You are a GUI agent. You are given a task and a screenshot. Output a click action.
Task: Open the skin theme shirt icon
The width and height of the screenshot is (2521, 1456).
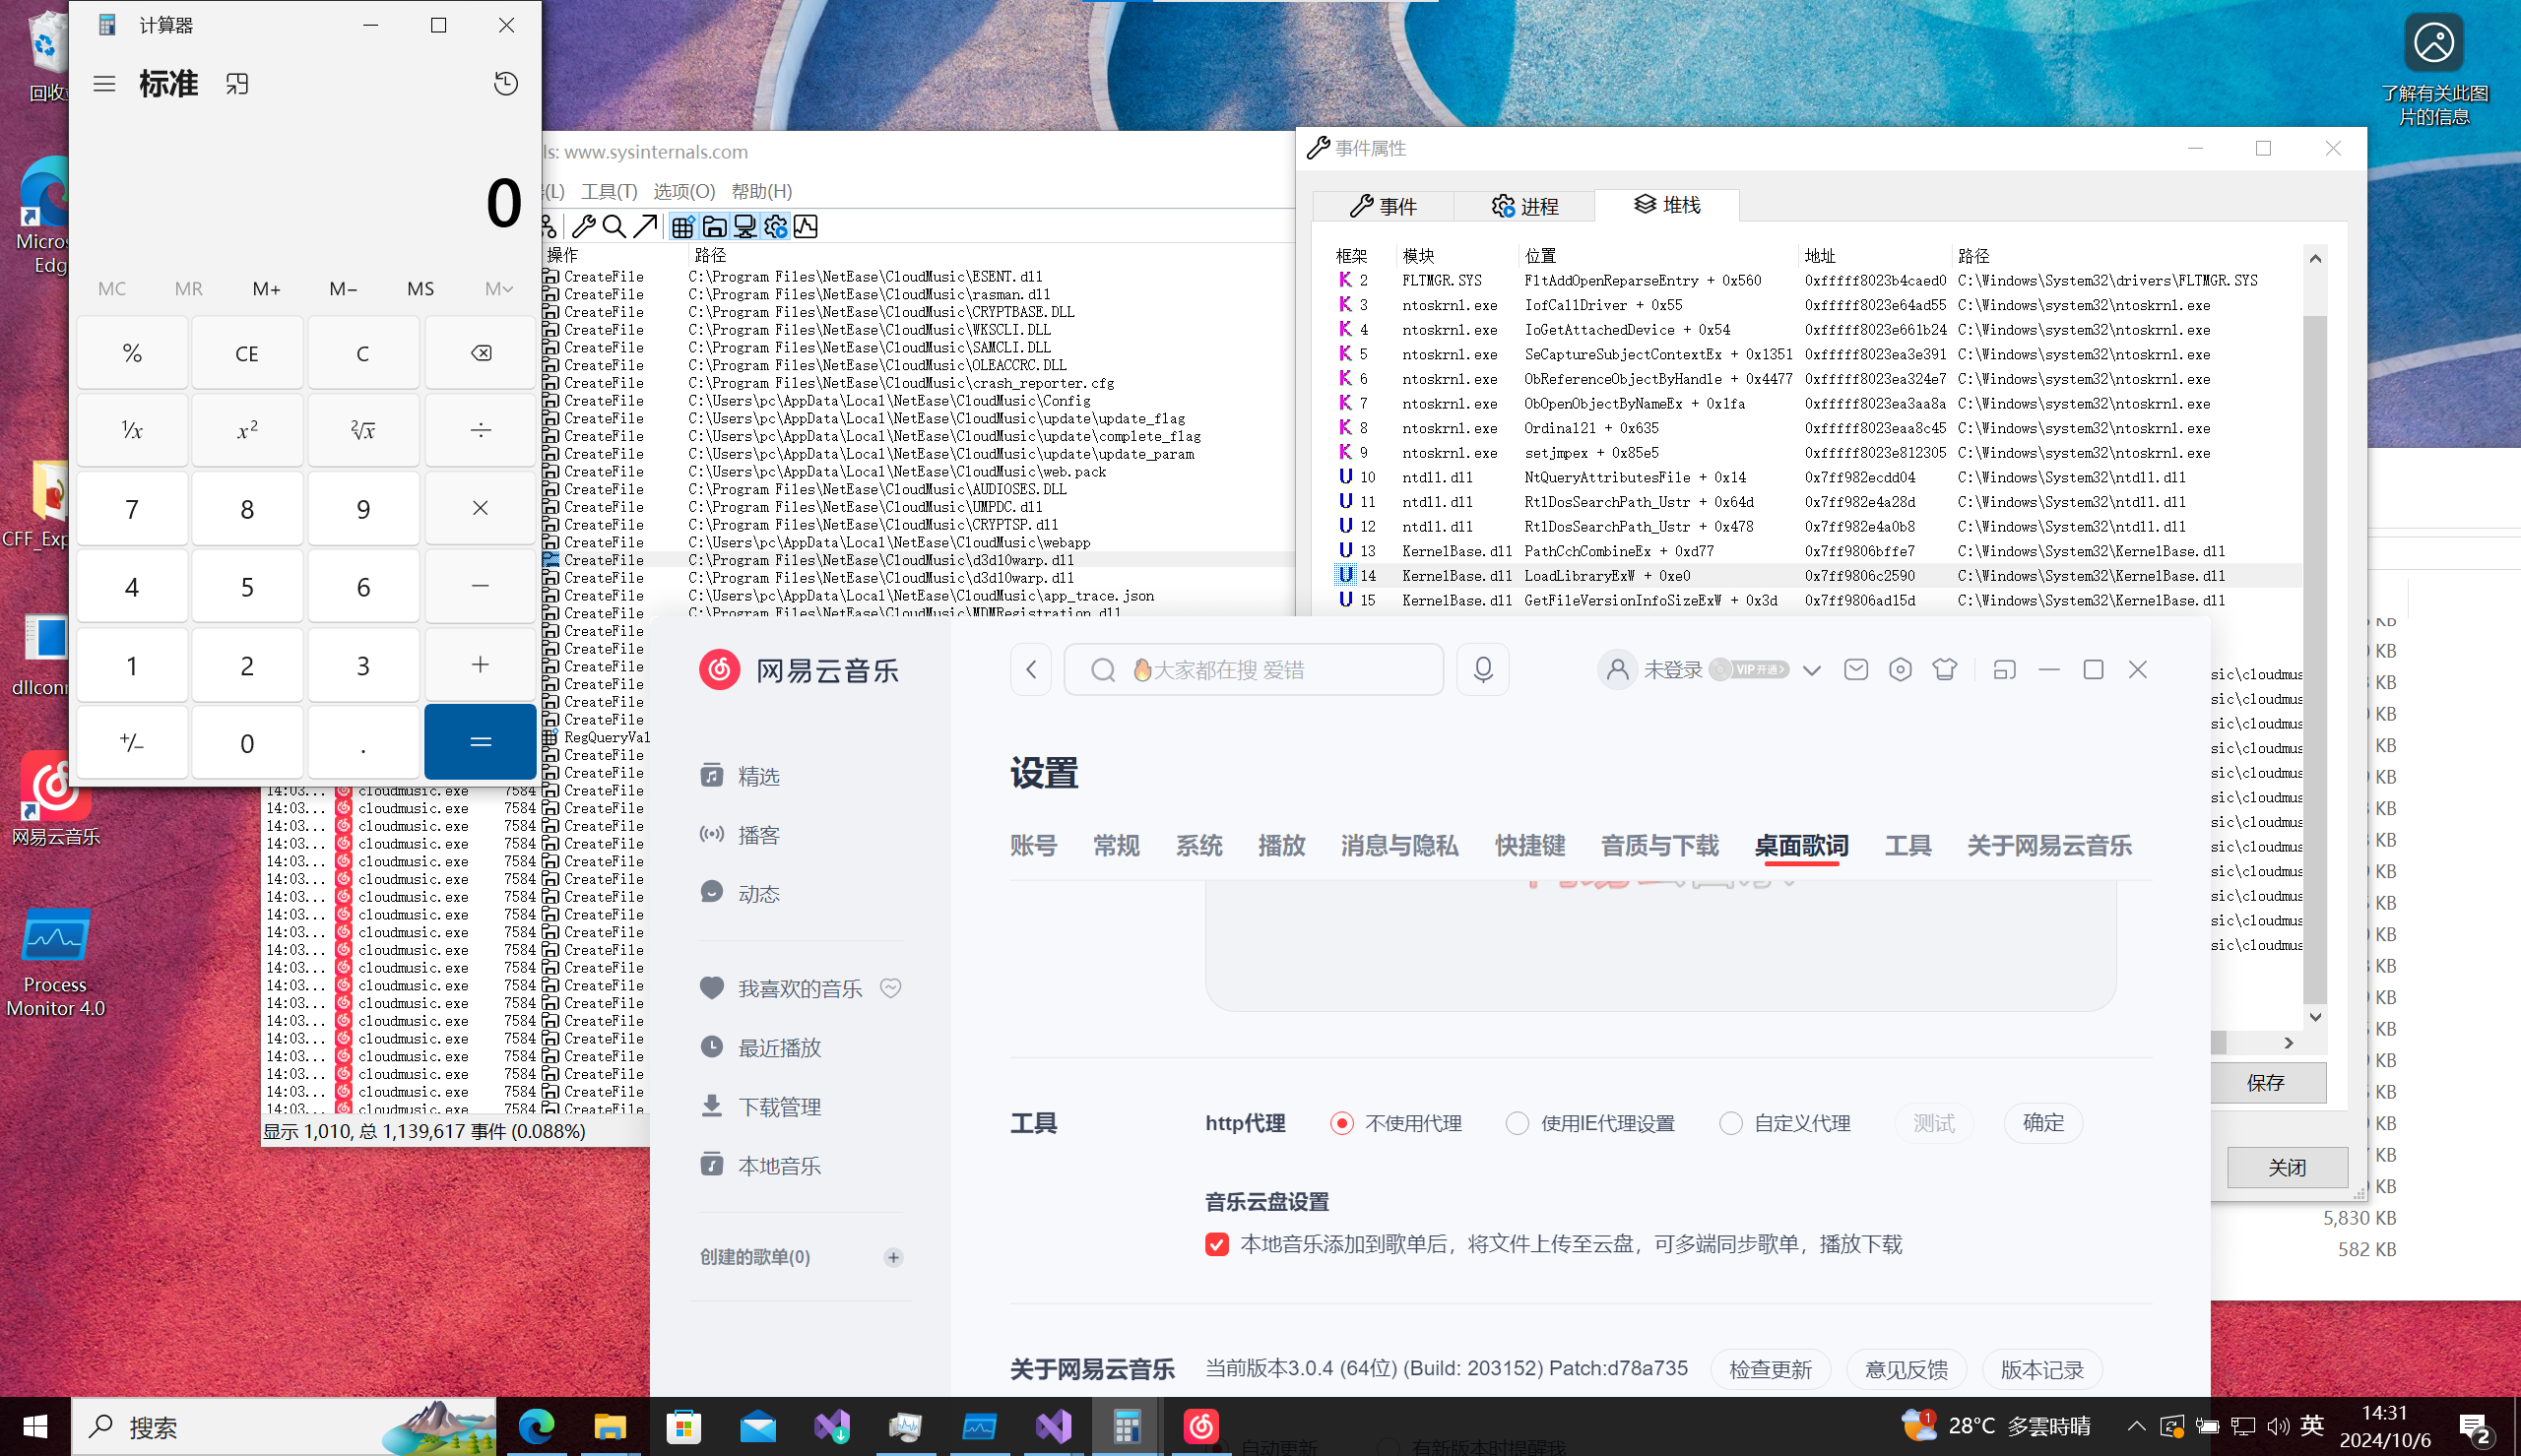(x=1944, y=669)
